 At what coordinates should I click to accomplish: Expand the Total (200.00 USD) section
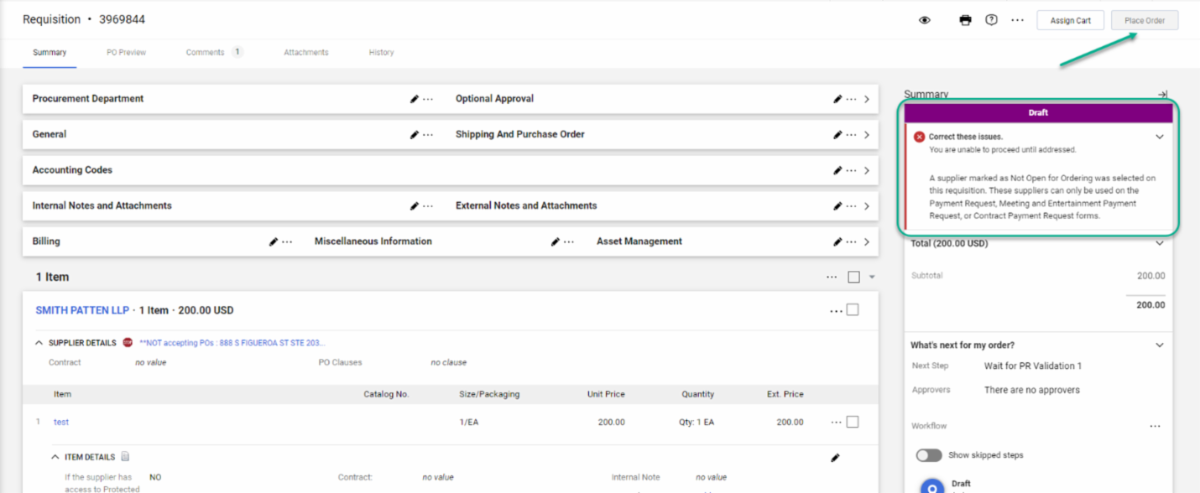pos(1159,243)
